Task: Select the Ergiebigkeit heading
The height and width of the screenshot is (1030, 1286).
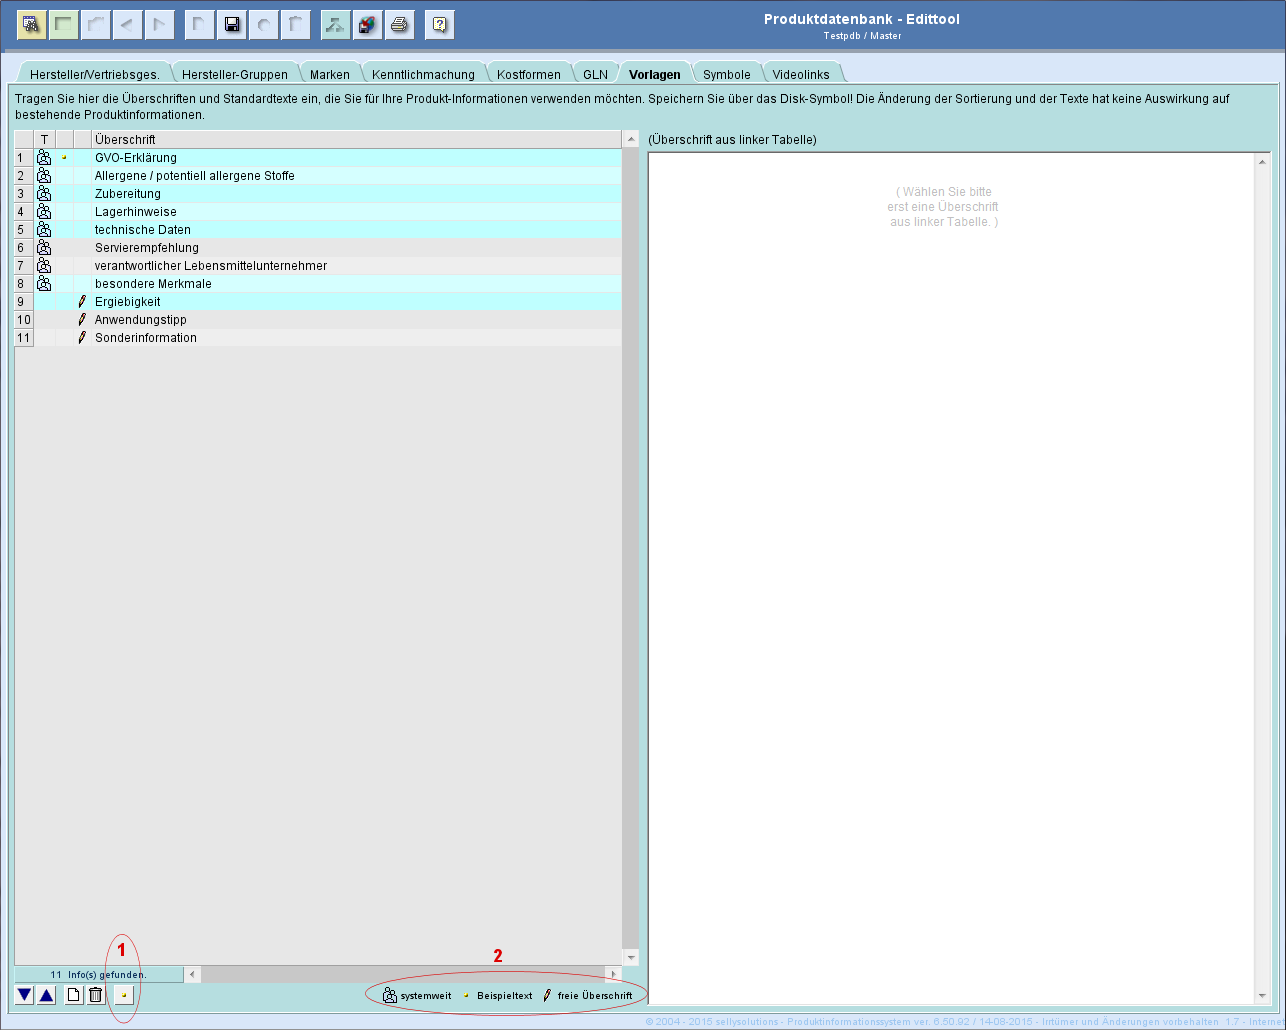Action: (128, 302)
